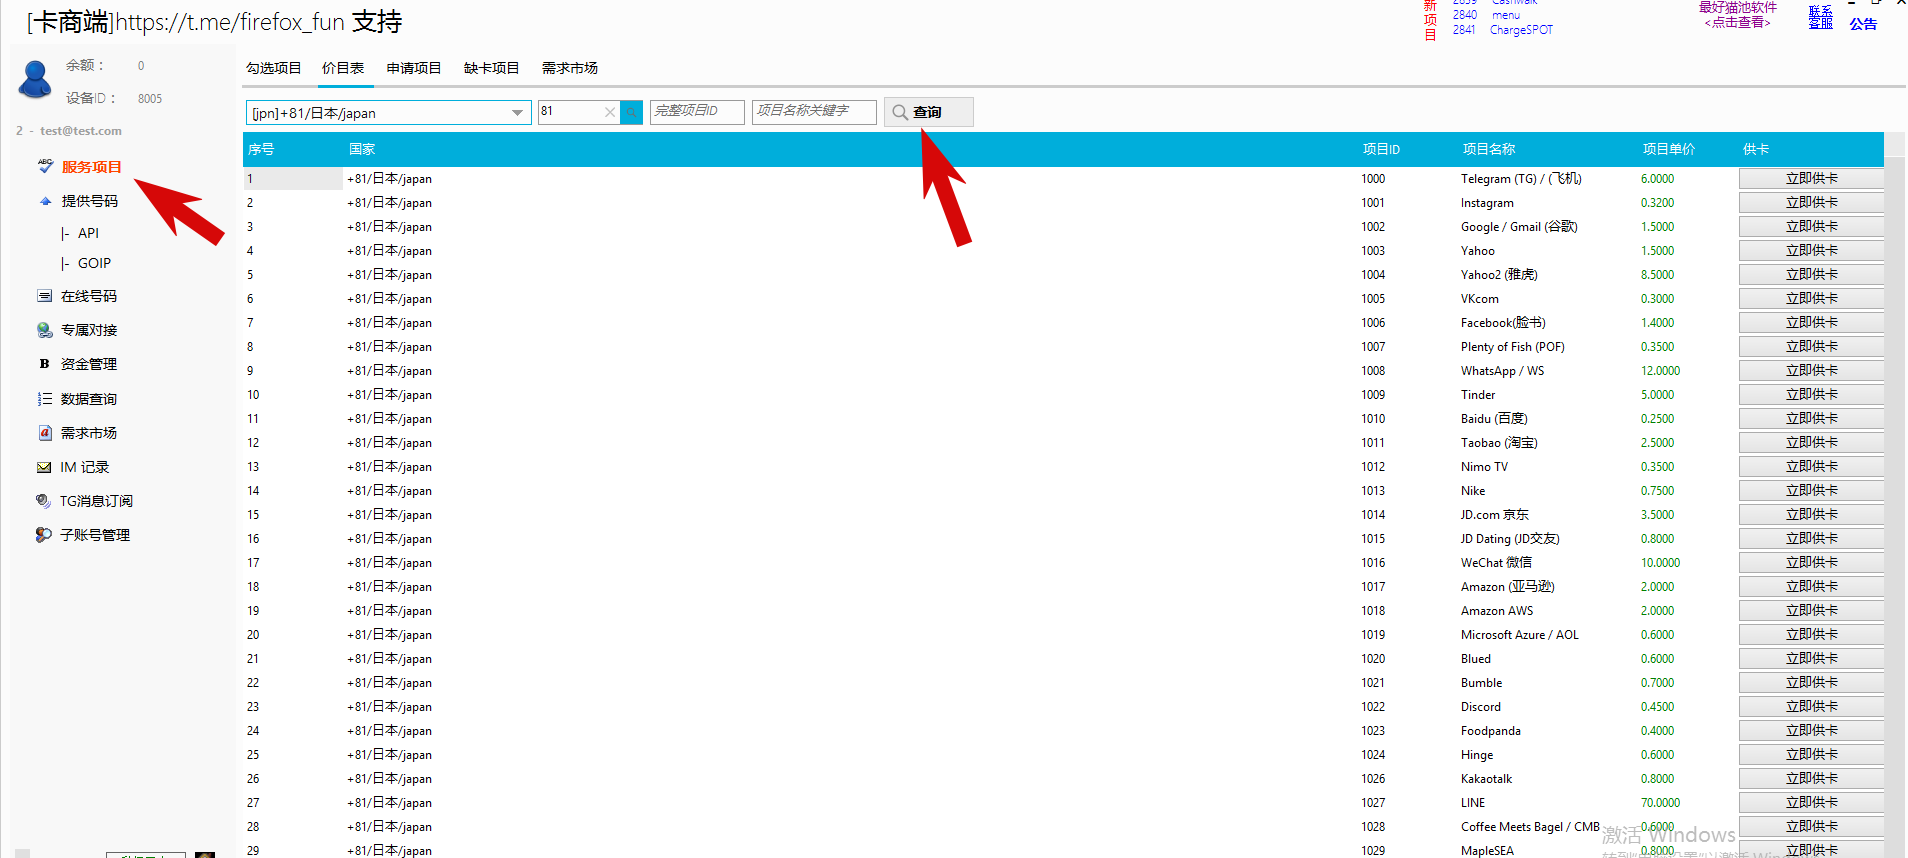1908x858 pixels.
Task: Sort by the 国家 column header
Action: point(362,149)
